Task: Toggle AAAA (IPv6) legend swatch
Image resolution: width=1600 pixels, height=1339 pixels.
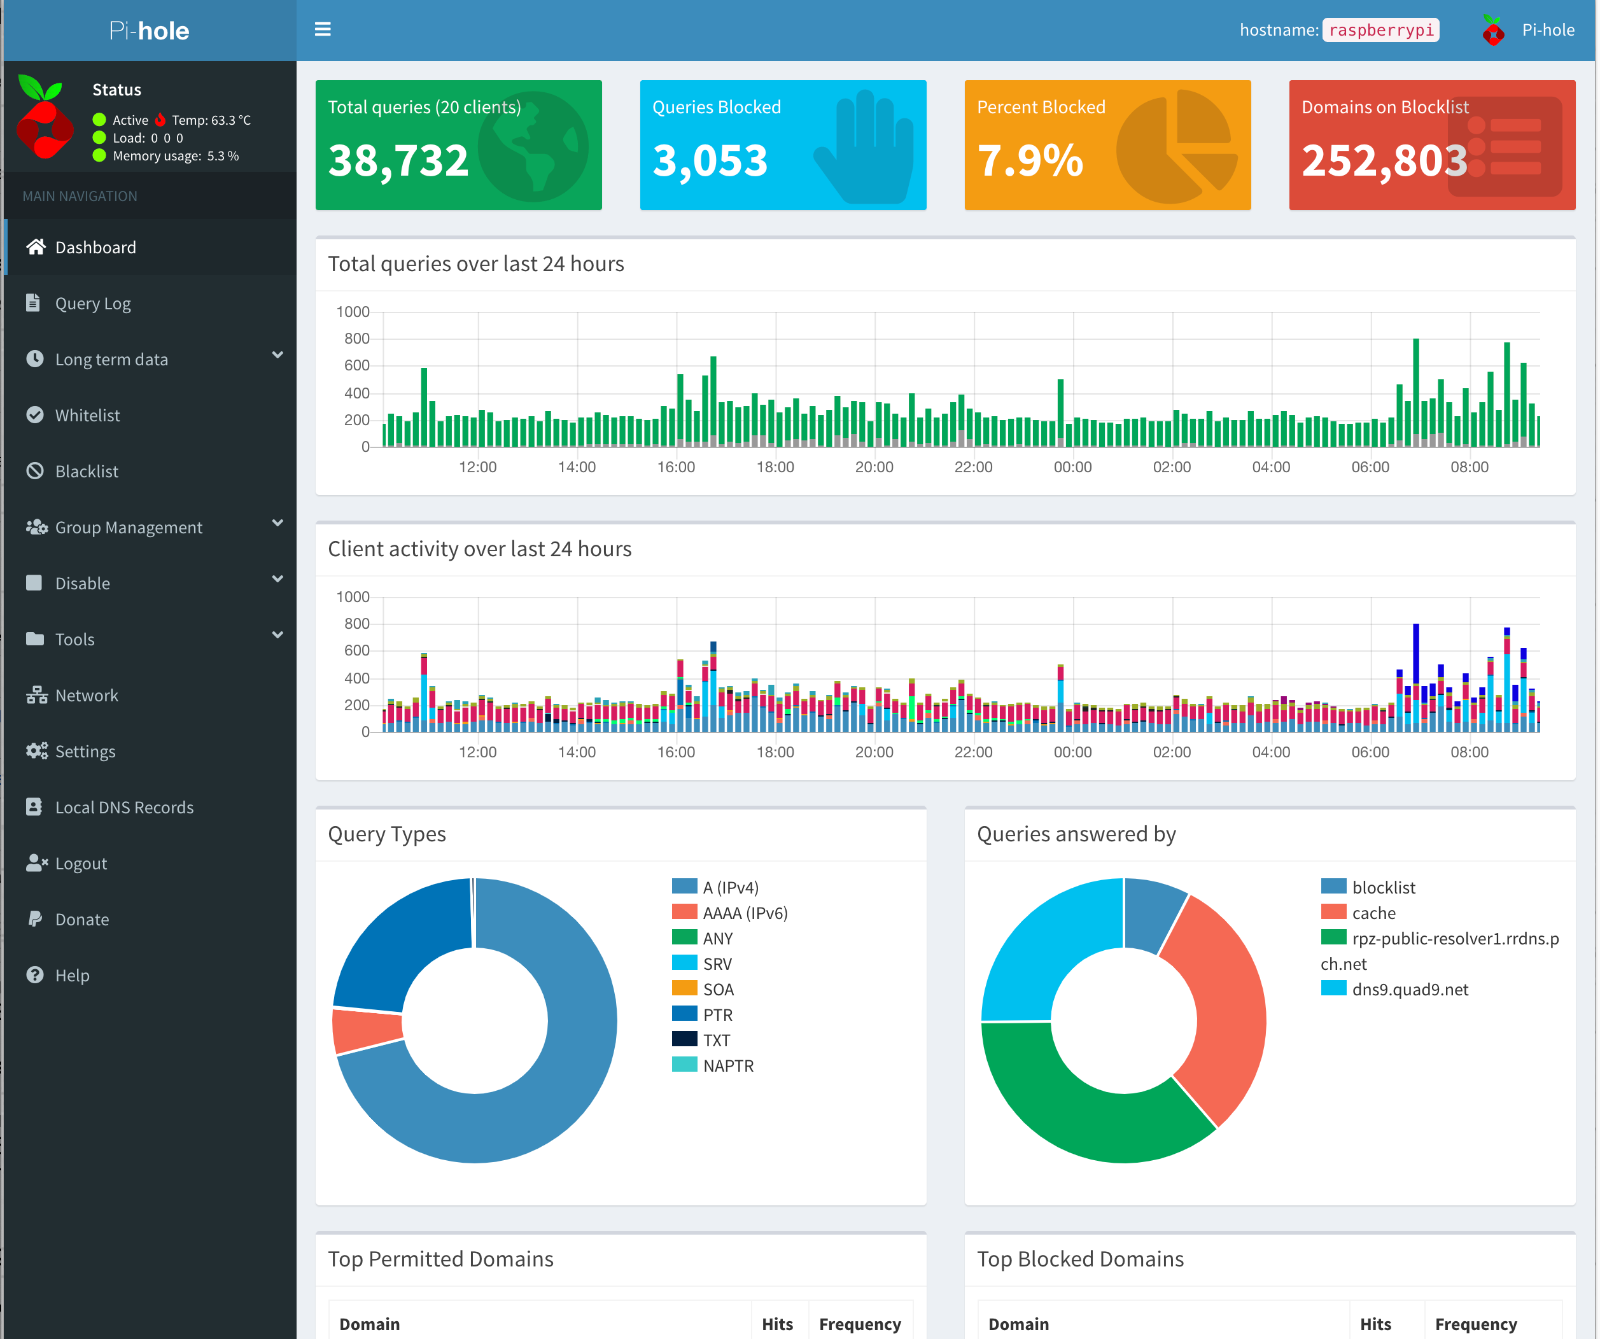Action: (x=684, y=912)
